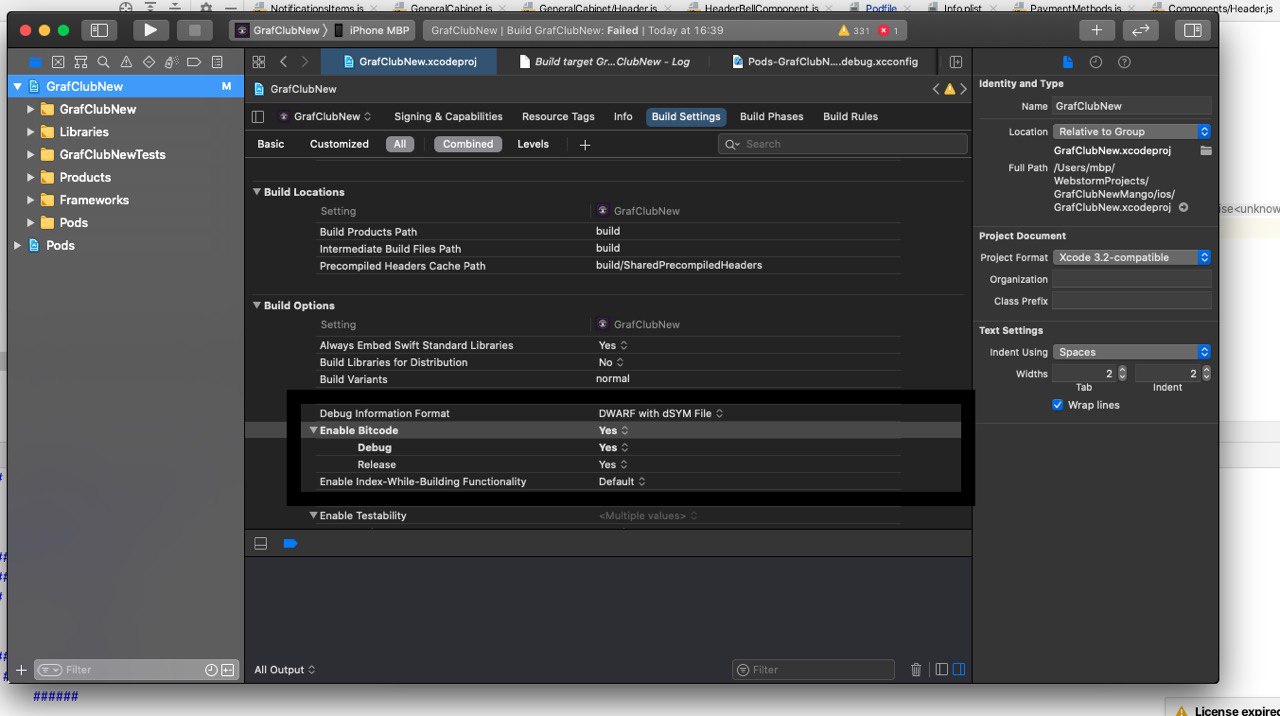The width and height of the screenshot is (1280, 716).
Task: Click the red error count indicator
Action: click(888, 31)
